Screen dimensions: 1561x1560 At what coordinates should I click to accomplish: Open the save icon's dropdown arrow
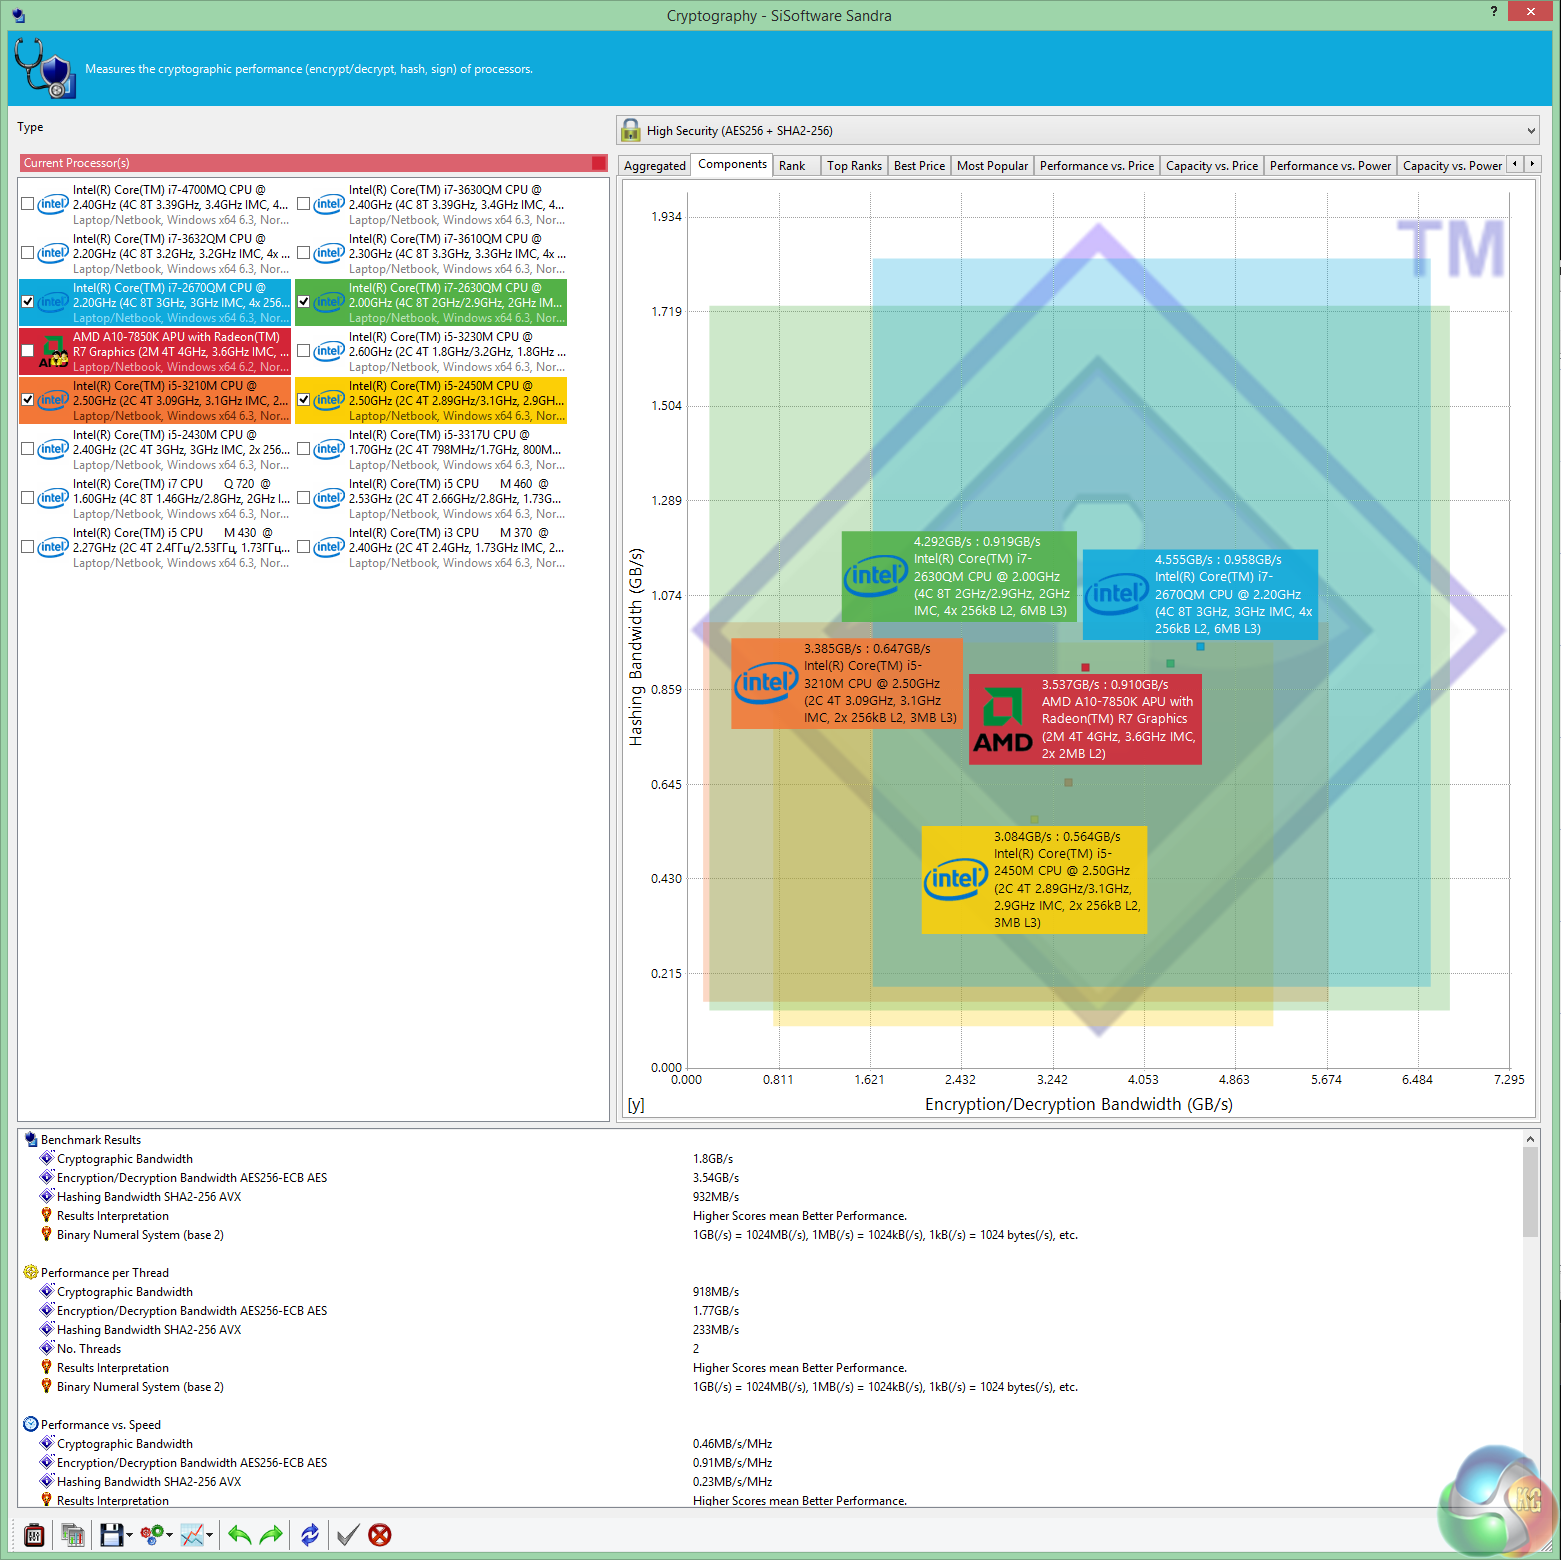point(129,1535)
